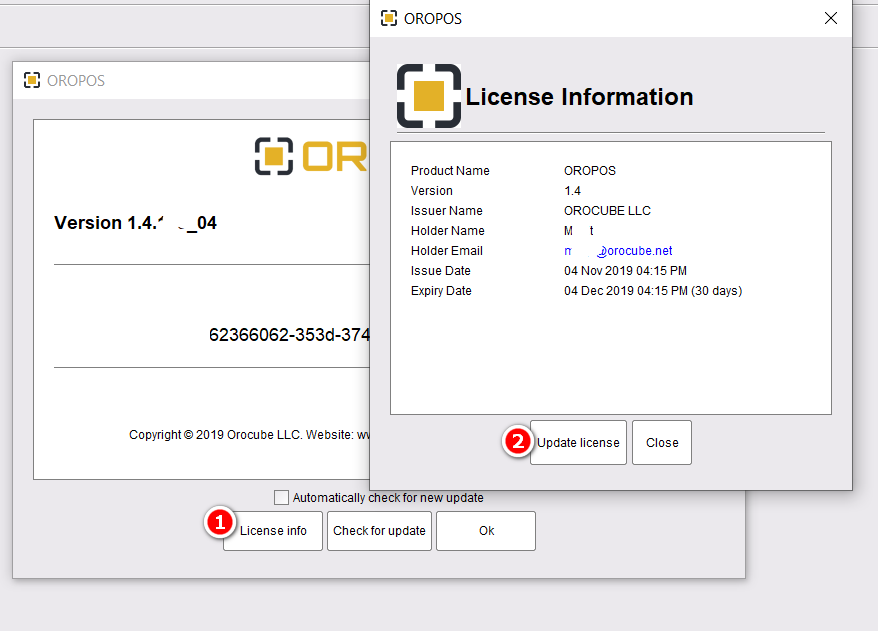Click the X to close License dialog
878x631 pixels.
(x=831, y=18)
